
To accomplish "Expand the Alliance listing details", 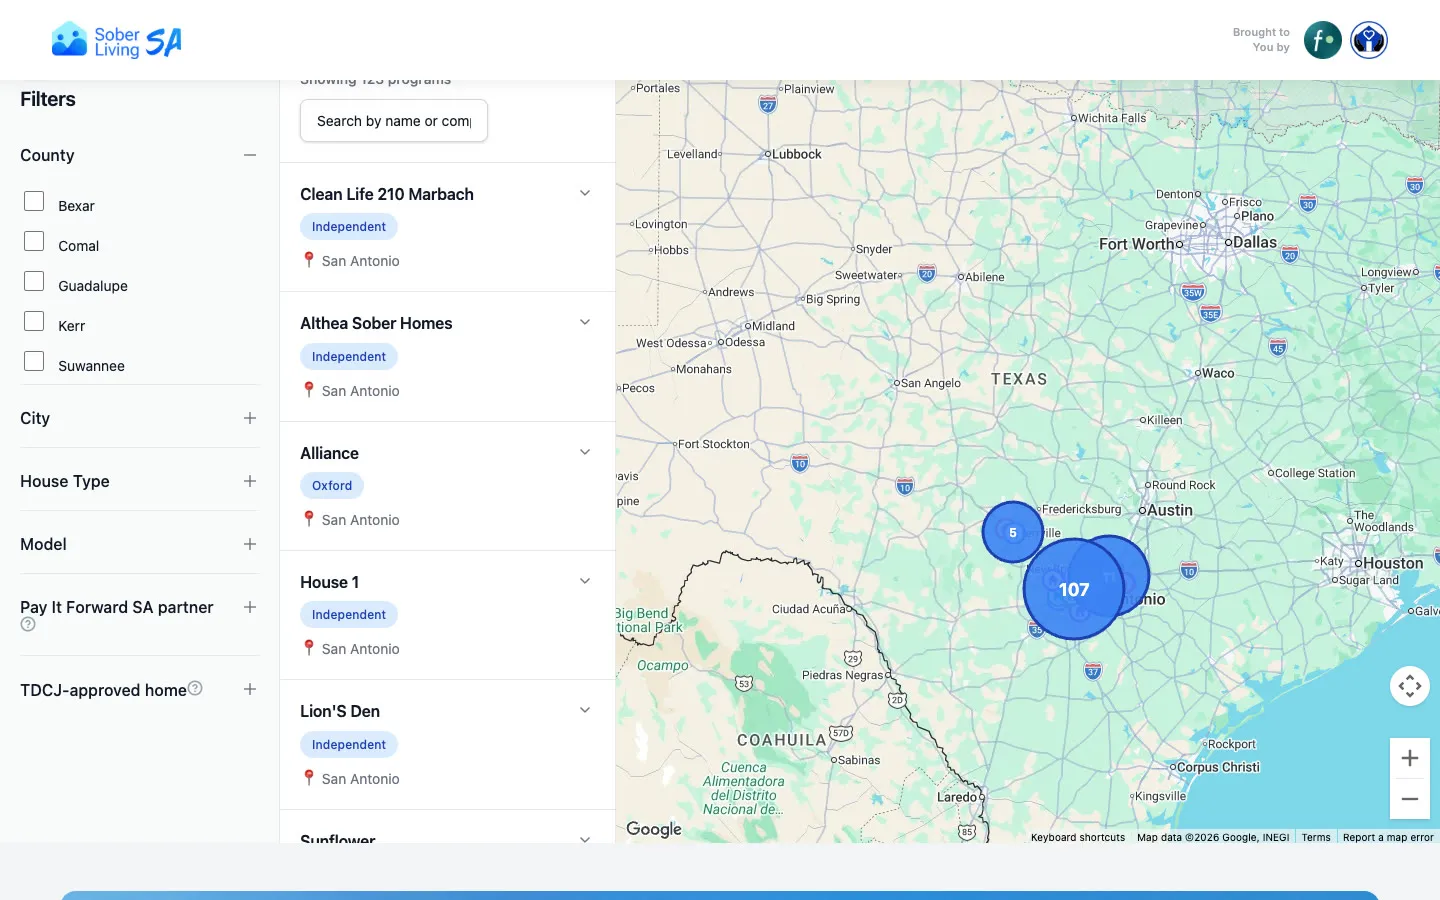I will (x=585, y=452).
